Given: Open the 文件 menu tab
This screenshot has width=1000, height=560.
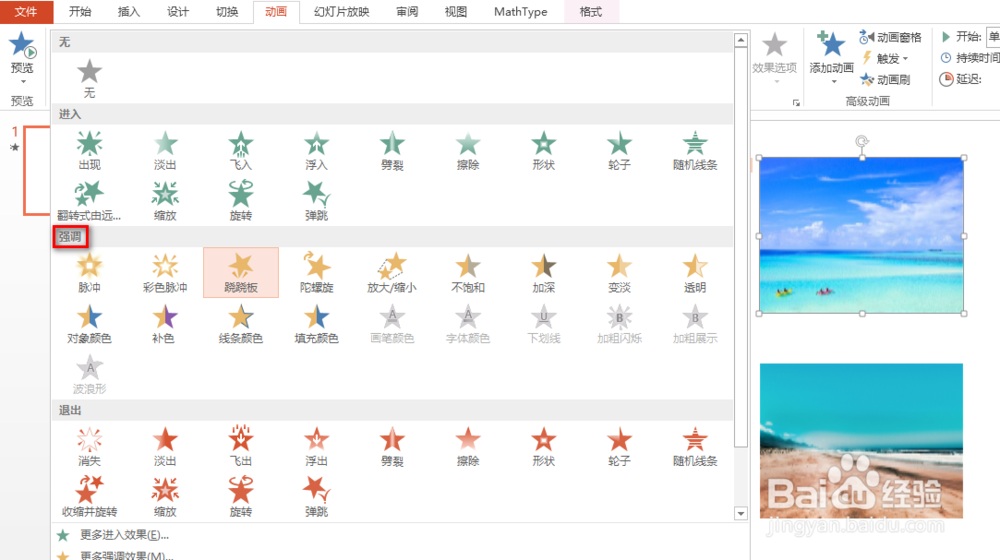Looking at the screenshot, I should pyautogui.click(x=26, y=11).
